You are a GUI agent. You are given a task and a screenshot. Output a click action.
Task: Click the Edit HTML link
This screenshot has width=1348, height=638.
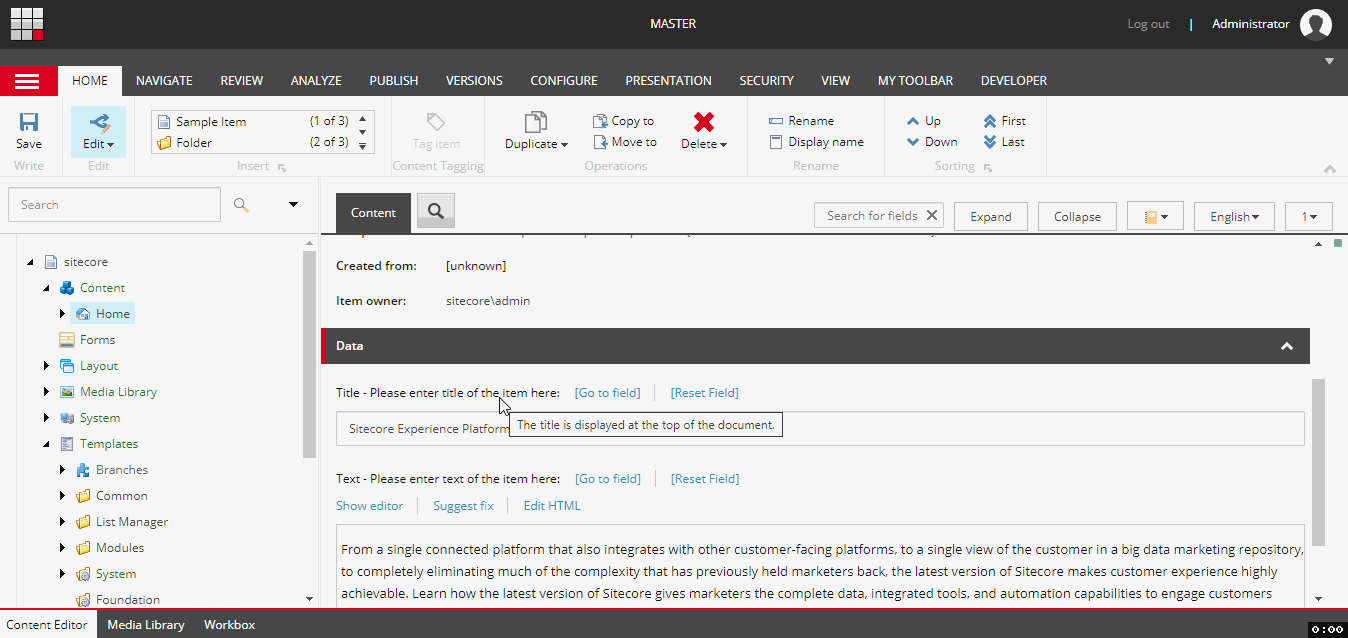(552, 506)
